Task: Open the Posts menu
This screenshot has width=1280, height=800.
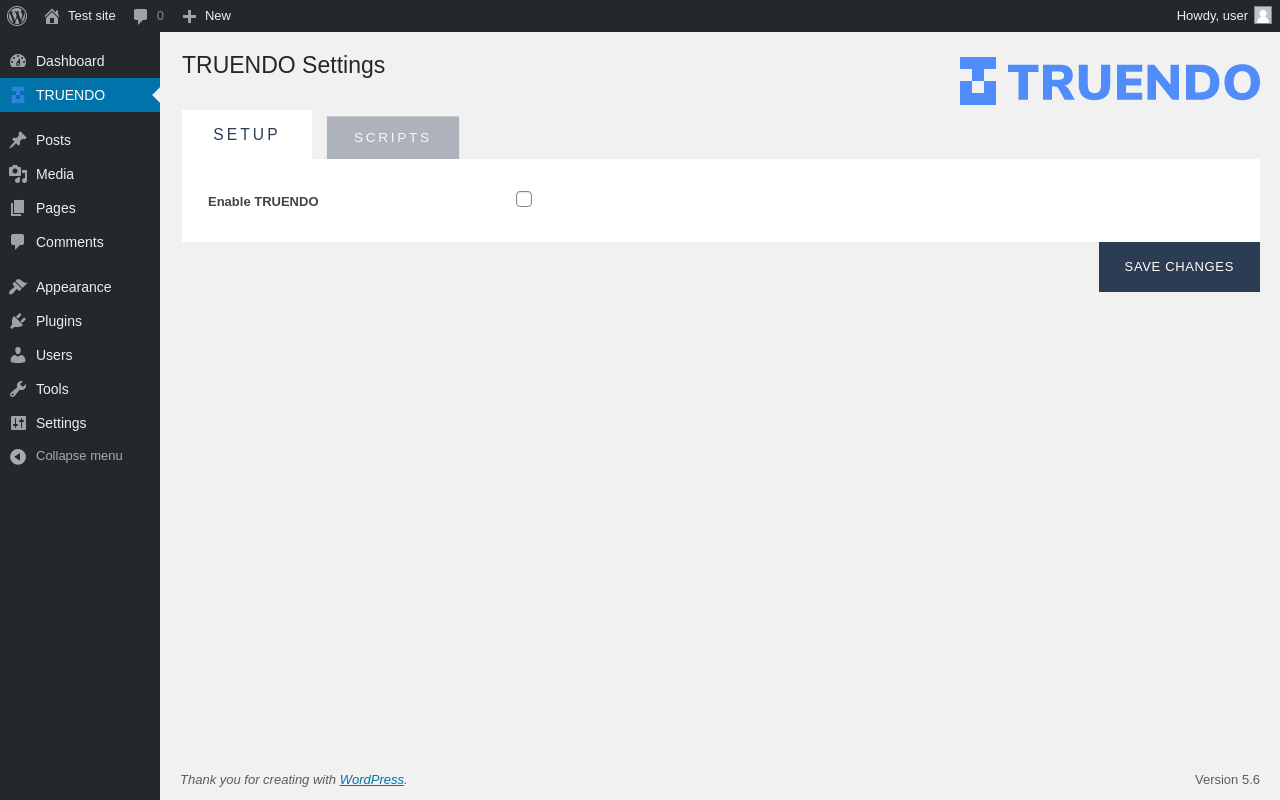Action: (x=80, y=140)
